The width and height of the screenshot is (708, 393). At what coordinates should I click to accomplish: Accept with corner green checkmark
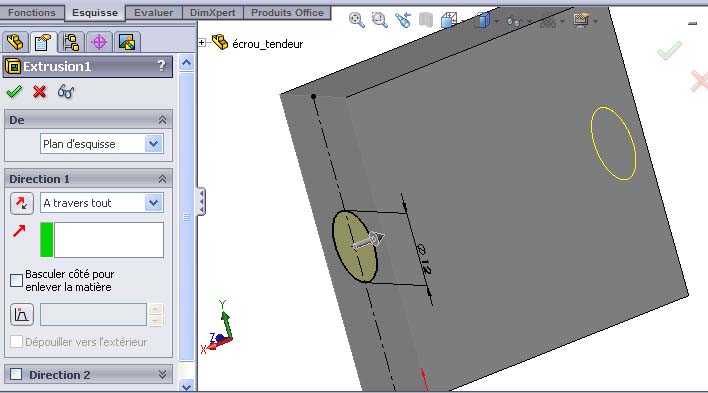pyautogui.click(x=669, y=50)
